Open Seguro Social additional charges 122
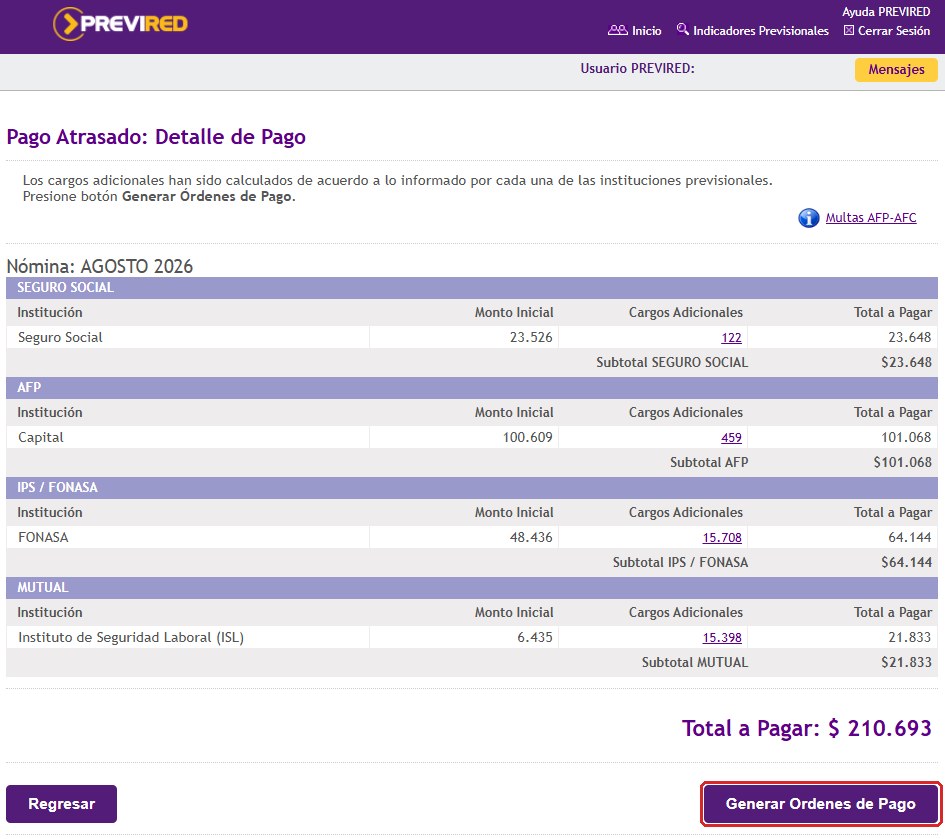 pyautogui.click(x=731, y=338)
